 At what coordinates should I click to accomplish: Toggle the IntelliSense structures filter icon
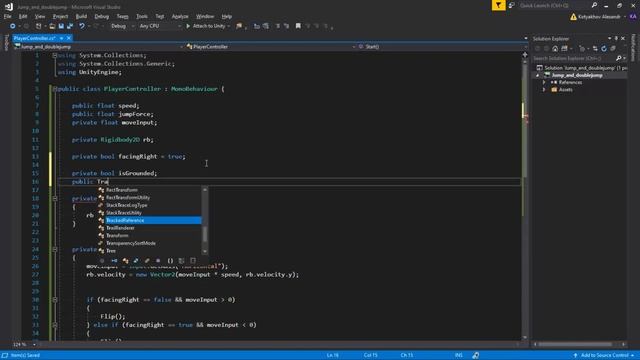click(x=136, y=260)
